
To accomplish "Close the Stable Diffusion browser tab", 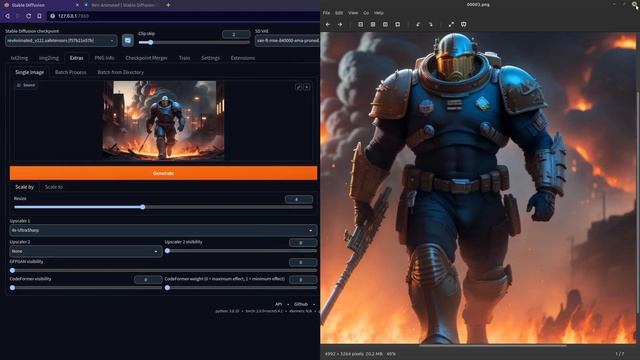I will [x=78, y=5].
